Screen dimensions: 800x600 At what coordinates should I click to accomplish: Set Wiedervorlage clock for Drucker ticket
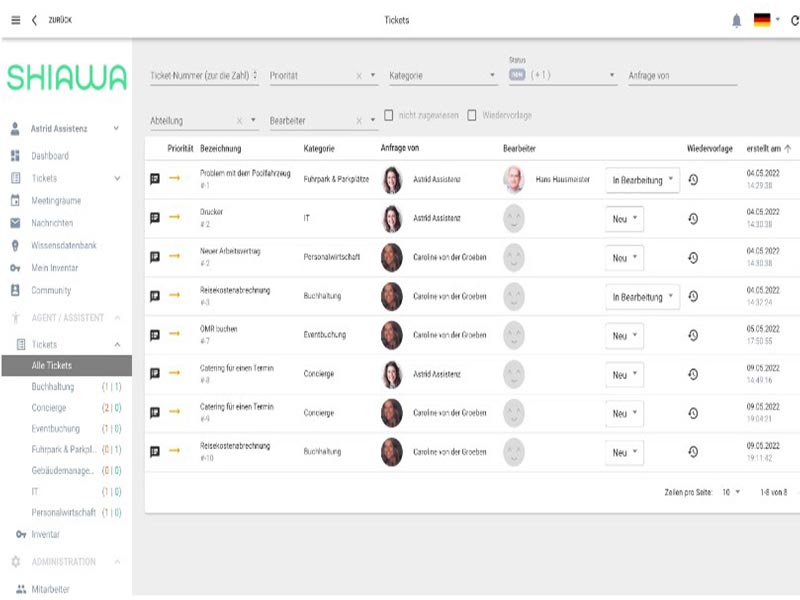pos(693,219)
